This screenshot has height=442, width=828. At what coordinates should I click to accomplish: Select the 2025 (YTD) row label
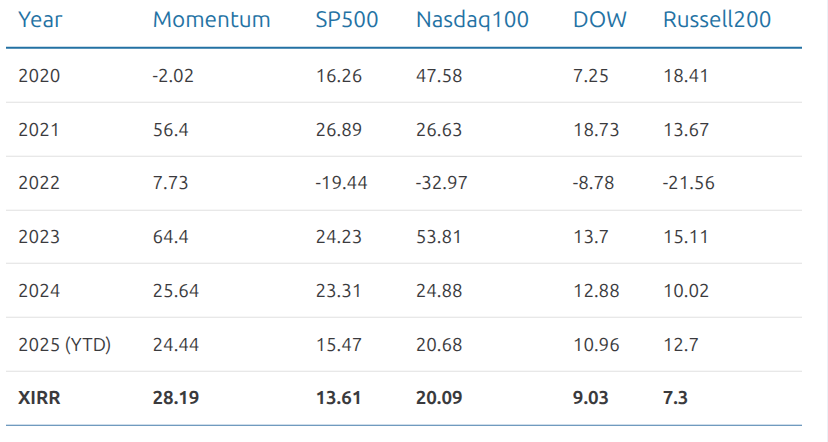coord(64,345)
